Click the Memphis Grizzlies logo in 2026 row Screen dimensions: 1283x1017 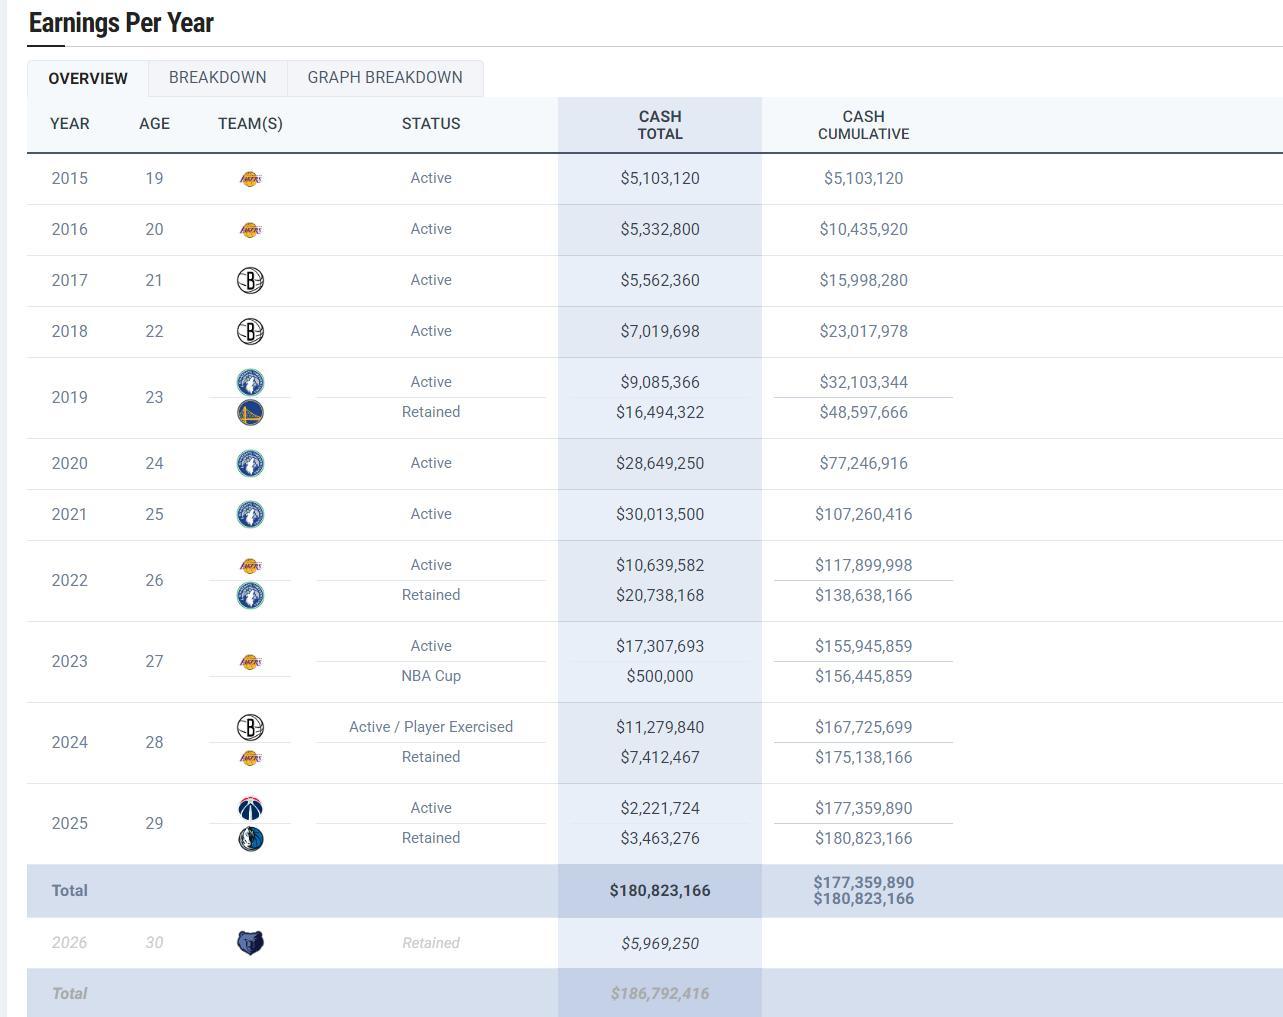(x=250, y=943)
